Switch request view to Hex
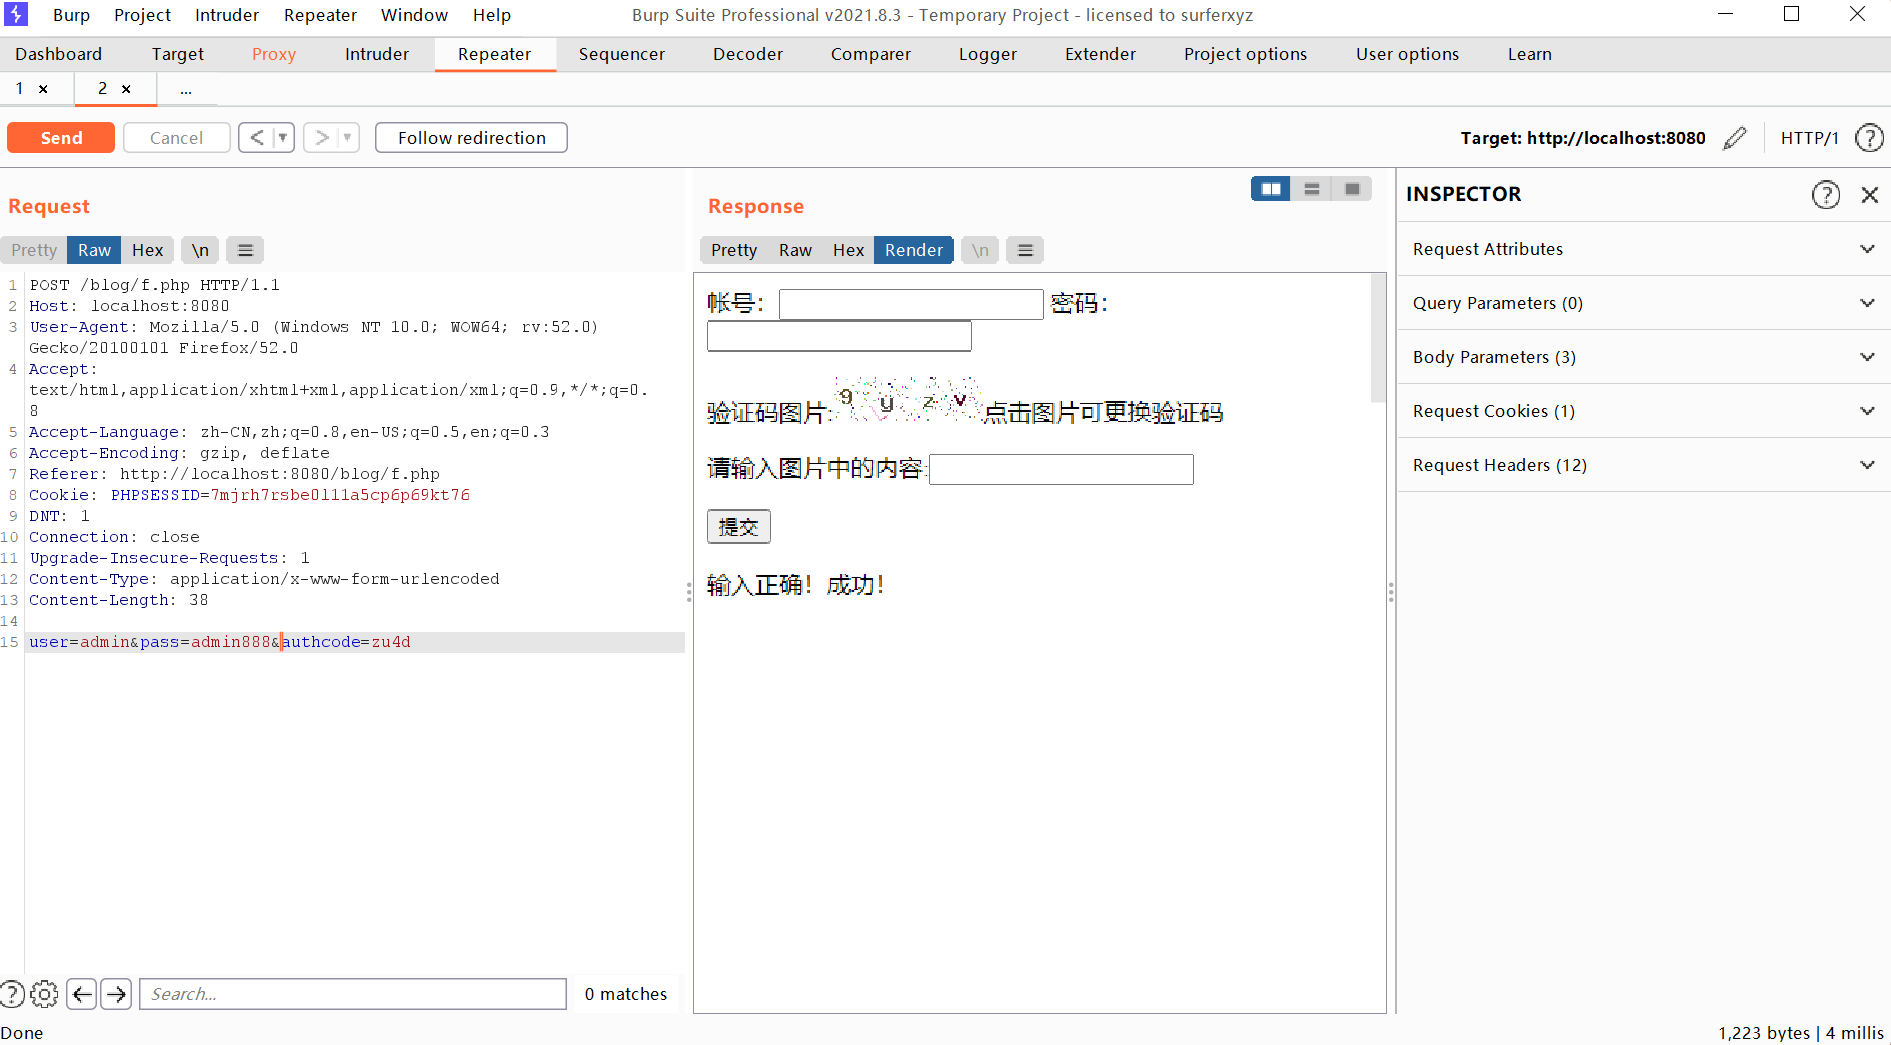Image resolution: width=1891 pixels, height=1045 pixels. point(148,250)
